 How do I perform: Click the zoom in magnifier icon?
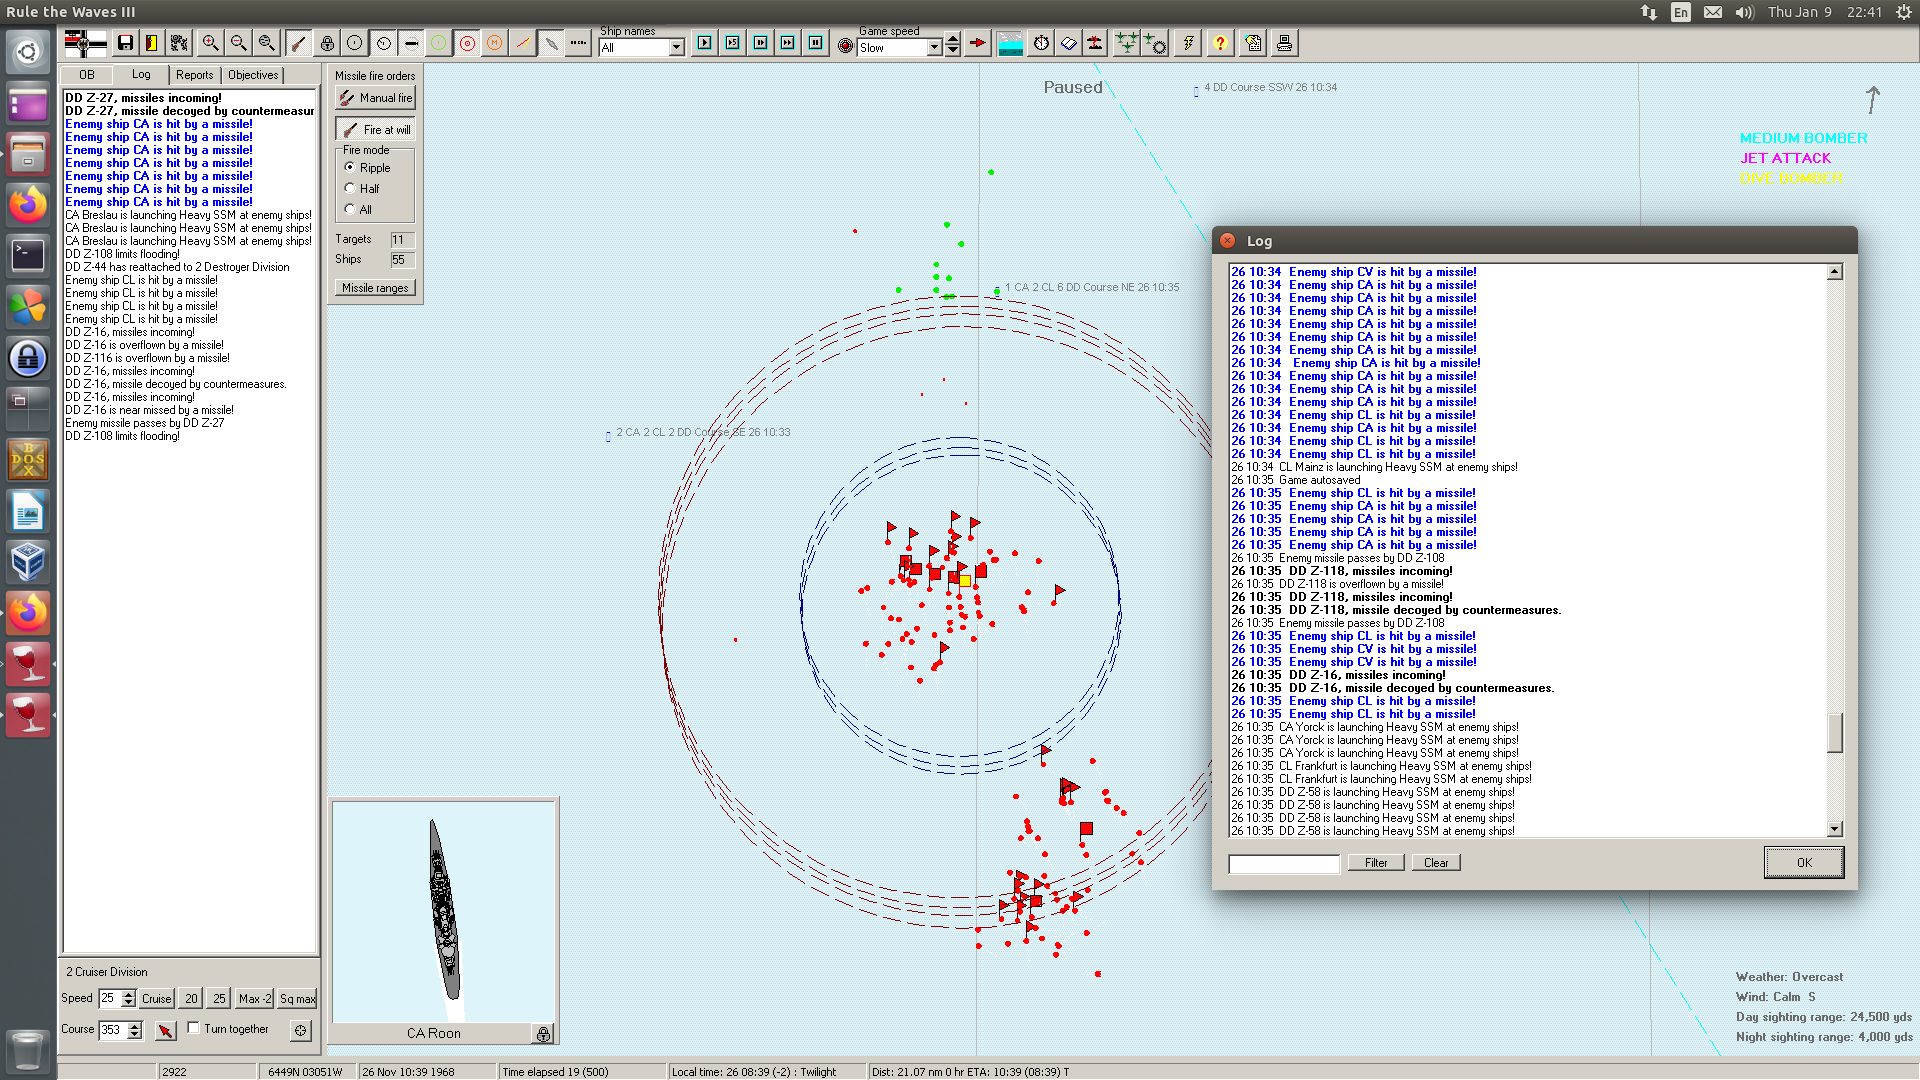pyautogui.click(x=210, y=43)
